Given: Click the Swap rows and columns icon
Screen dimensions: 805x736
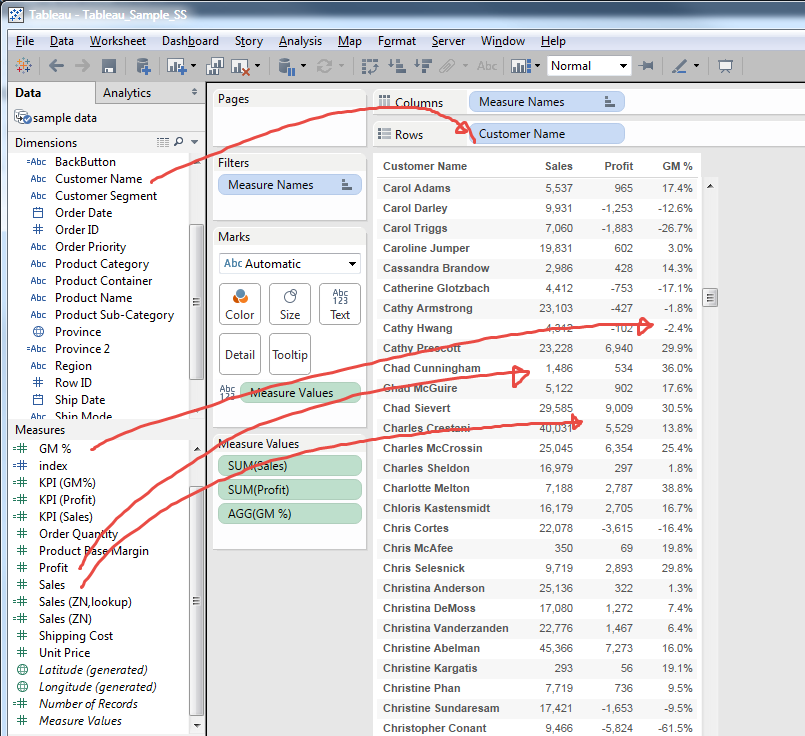Looking at the screenshot, I should click(x=370, y=66).
